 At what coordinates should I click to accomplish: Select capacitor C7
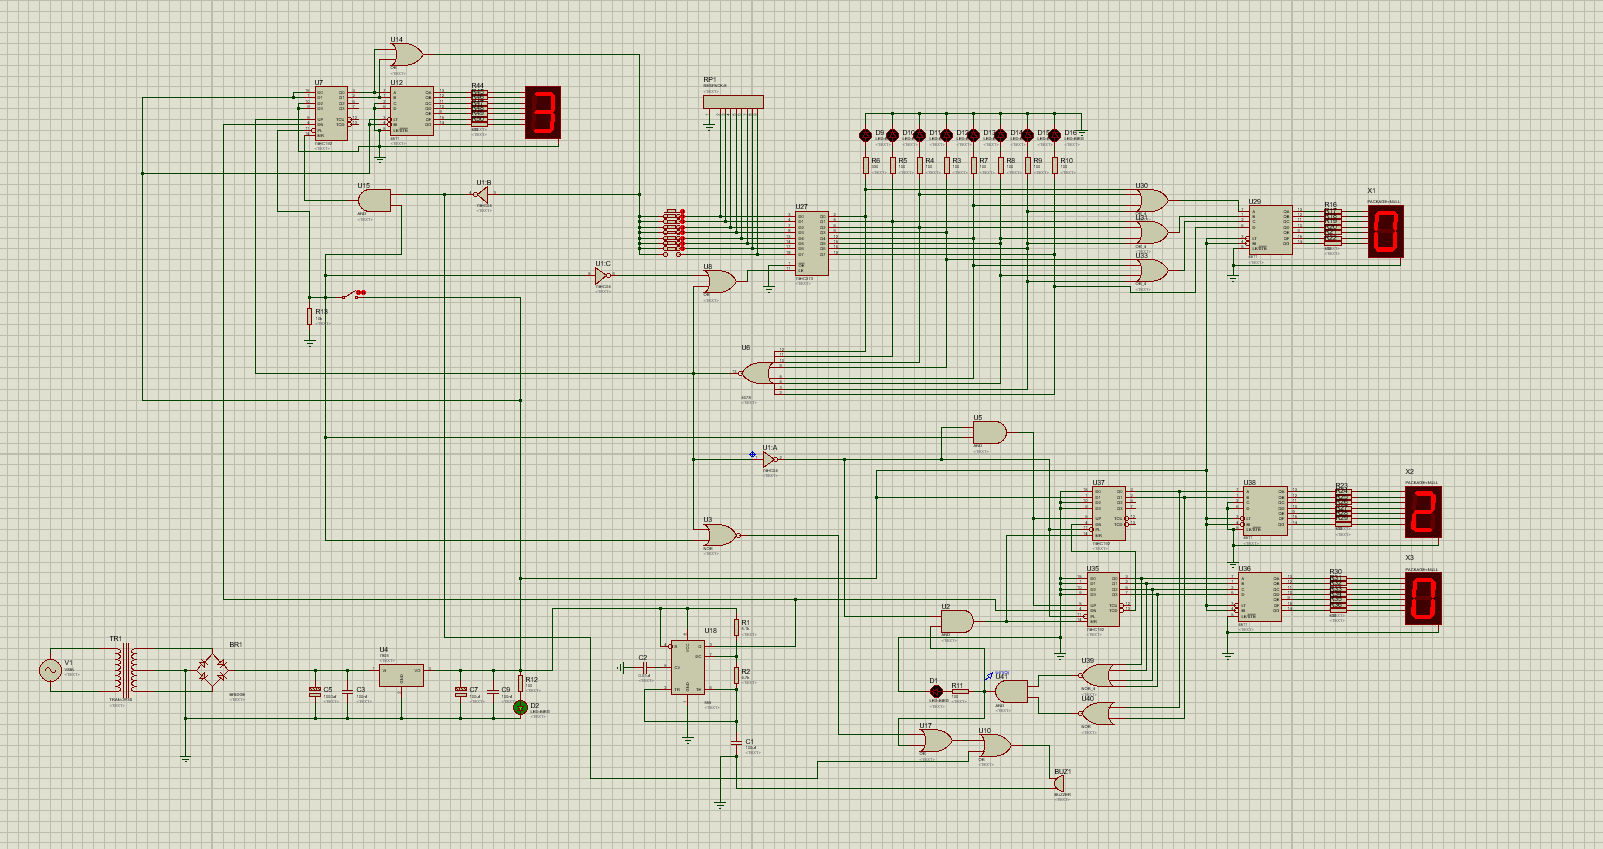tap(460, 691)
